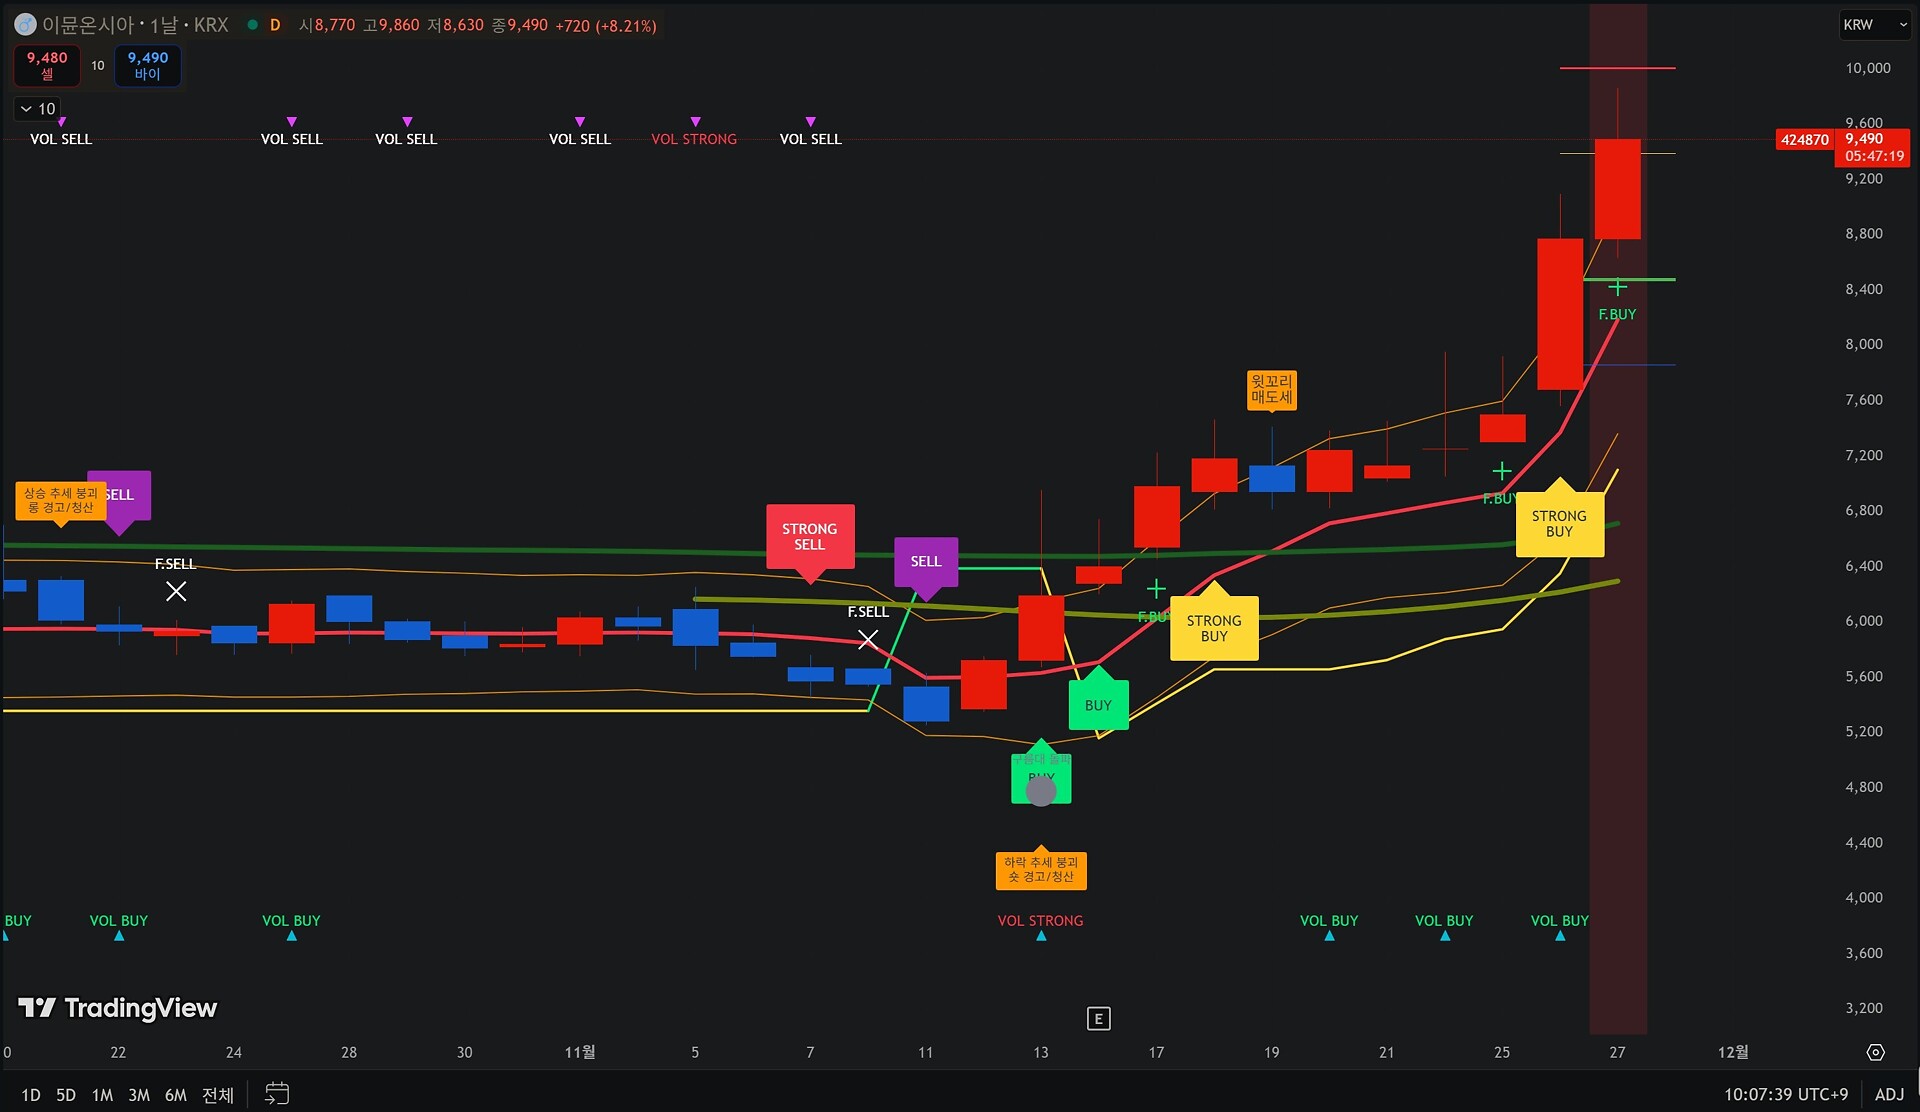The image size is (1920, 1112).
Task: Click the E earnings marker on timeline
Action: [1098, 1019]
